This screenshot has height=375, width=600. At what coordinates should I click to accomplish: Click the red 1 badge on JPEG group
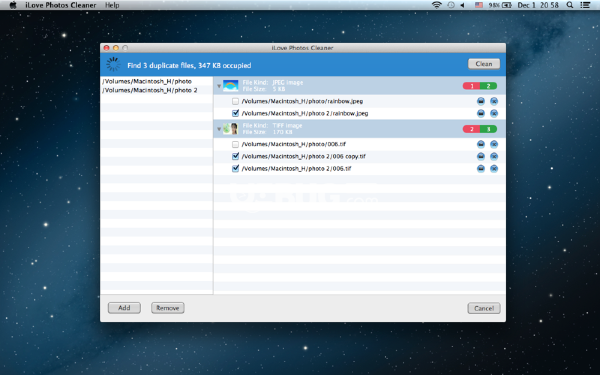tap(471, 86)
